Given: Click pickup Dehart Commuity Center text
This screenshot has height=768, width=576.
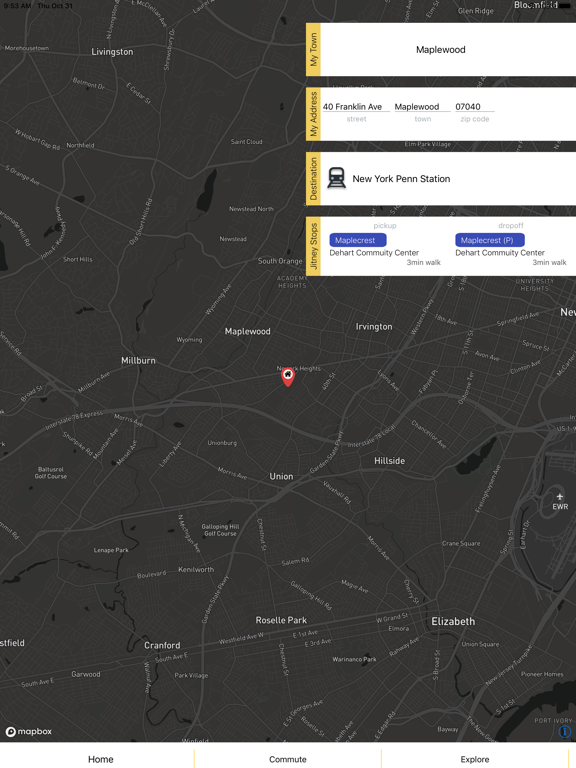Looking at the screenshot, I should 374,253.
